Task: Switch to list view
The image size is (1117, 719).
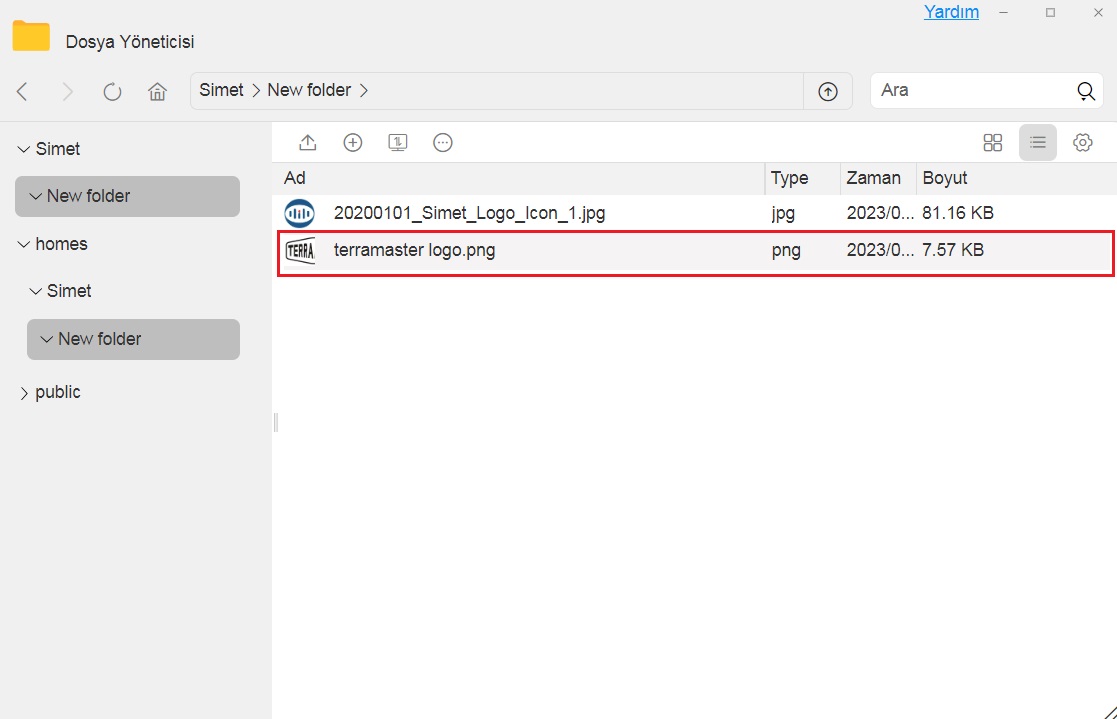Action: click(1038, 143)
